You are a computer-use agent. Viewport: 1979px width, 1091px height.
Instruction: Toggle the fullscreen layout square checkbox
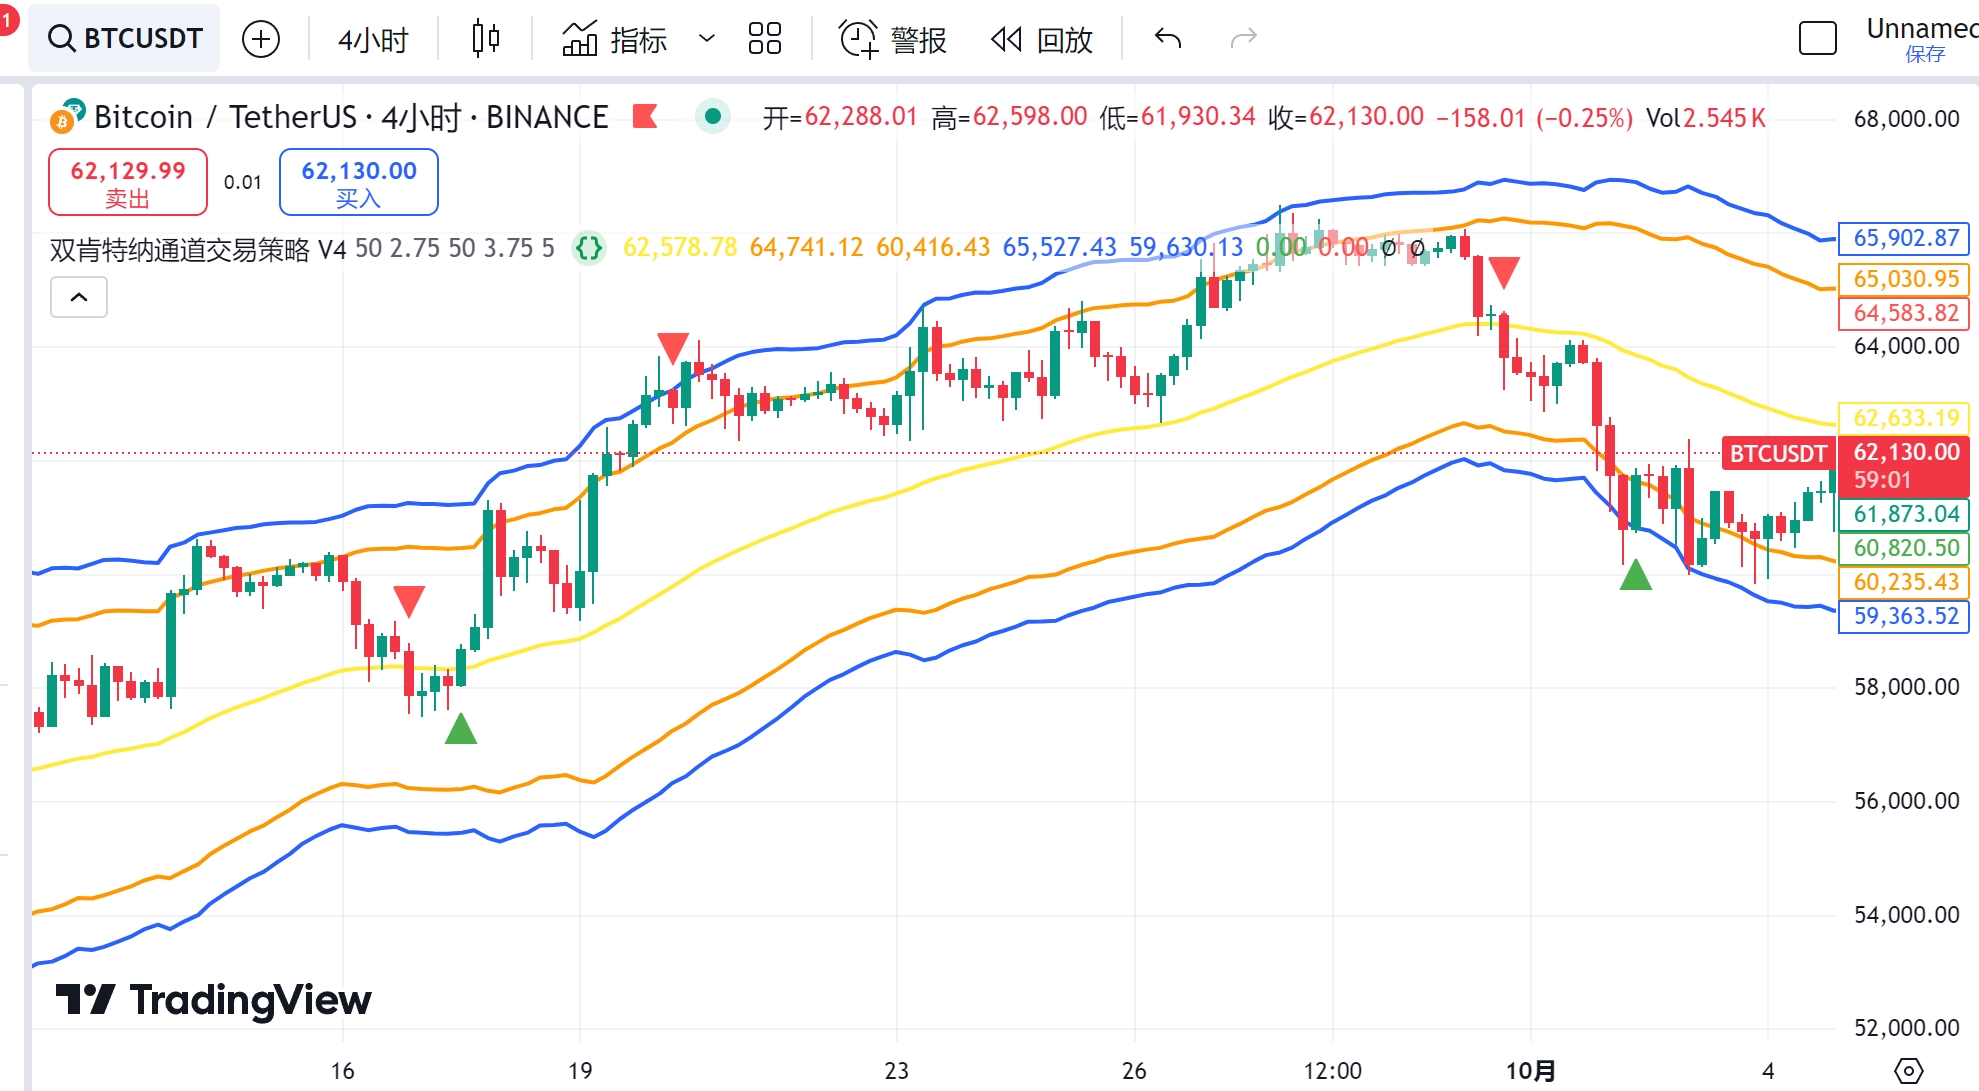tap(1818, 39)
